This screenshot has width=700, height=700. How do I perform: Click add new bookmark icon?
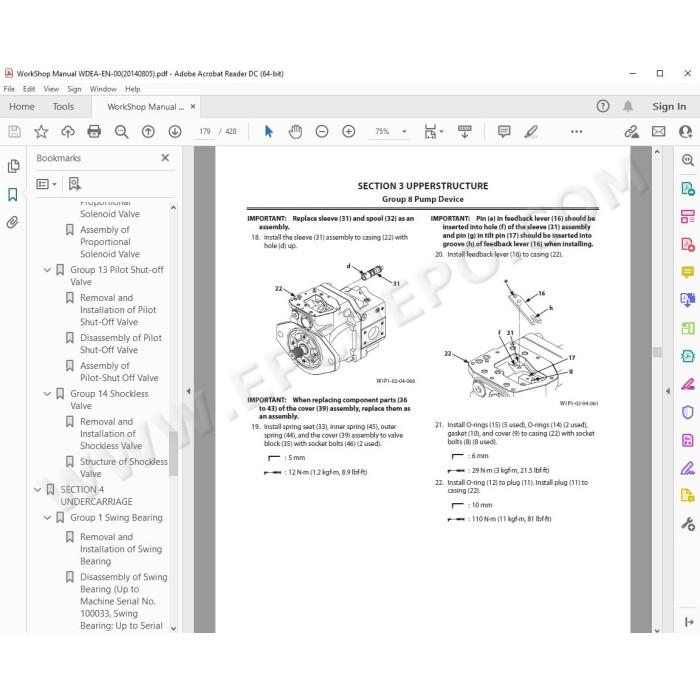(x=75, y=183)
